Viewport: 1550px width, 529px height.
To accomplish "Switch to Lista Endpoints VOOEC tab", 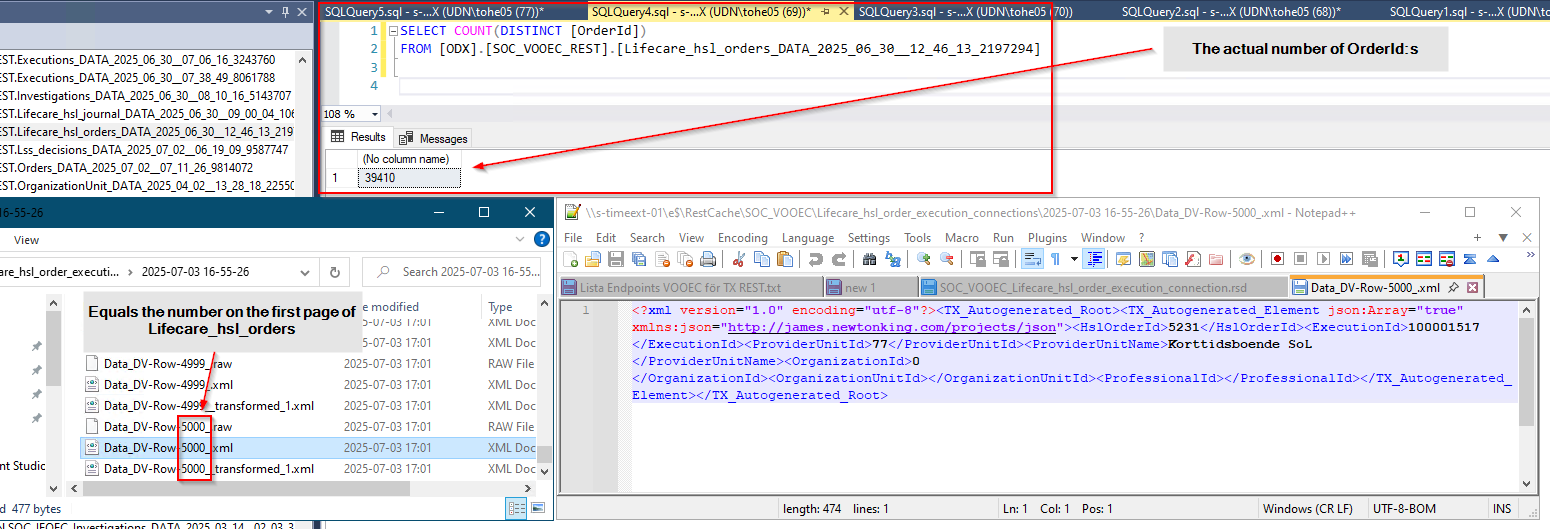I will coord(691,288).
